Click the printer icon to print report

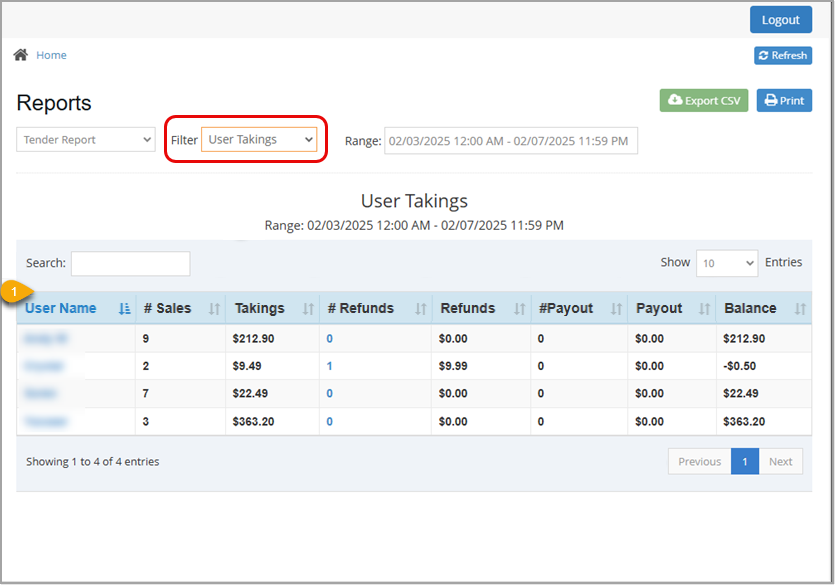click(768, 100)
